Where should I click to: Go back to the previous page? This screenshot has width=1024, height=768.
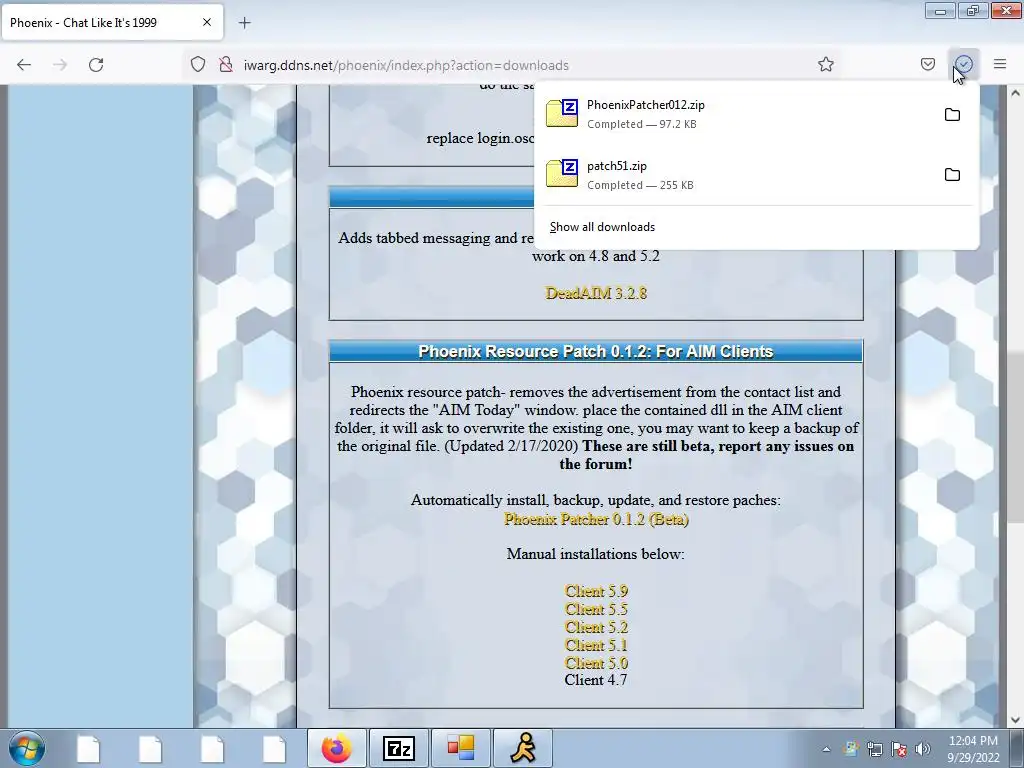24,65
